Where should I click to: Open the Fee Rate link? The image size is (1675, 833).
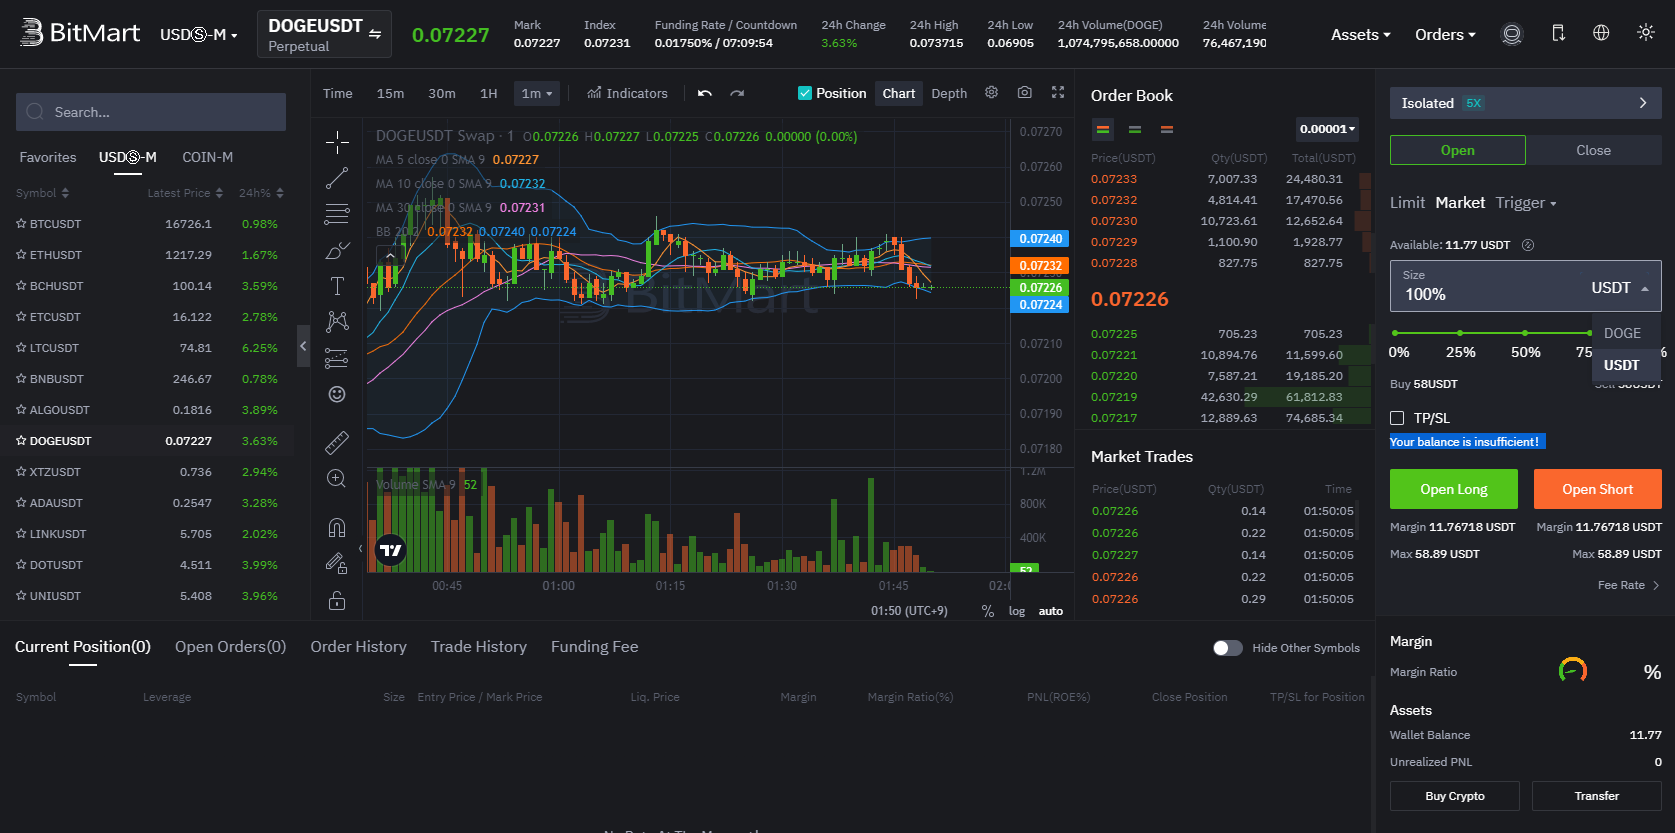click(x=1629, y=585)
